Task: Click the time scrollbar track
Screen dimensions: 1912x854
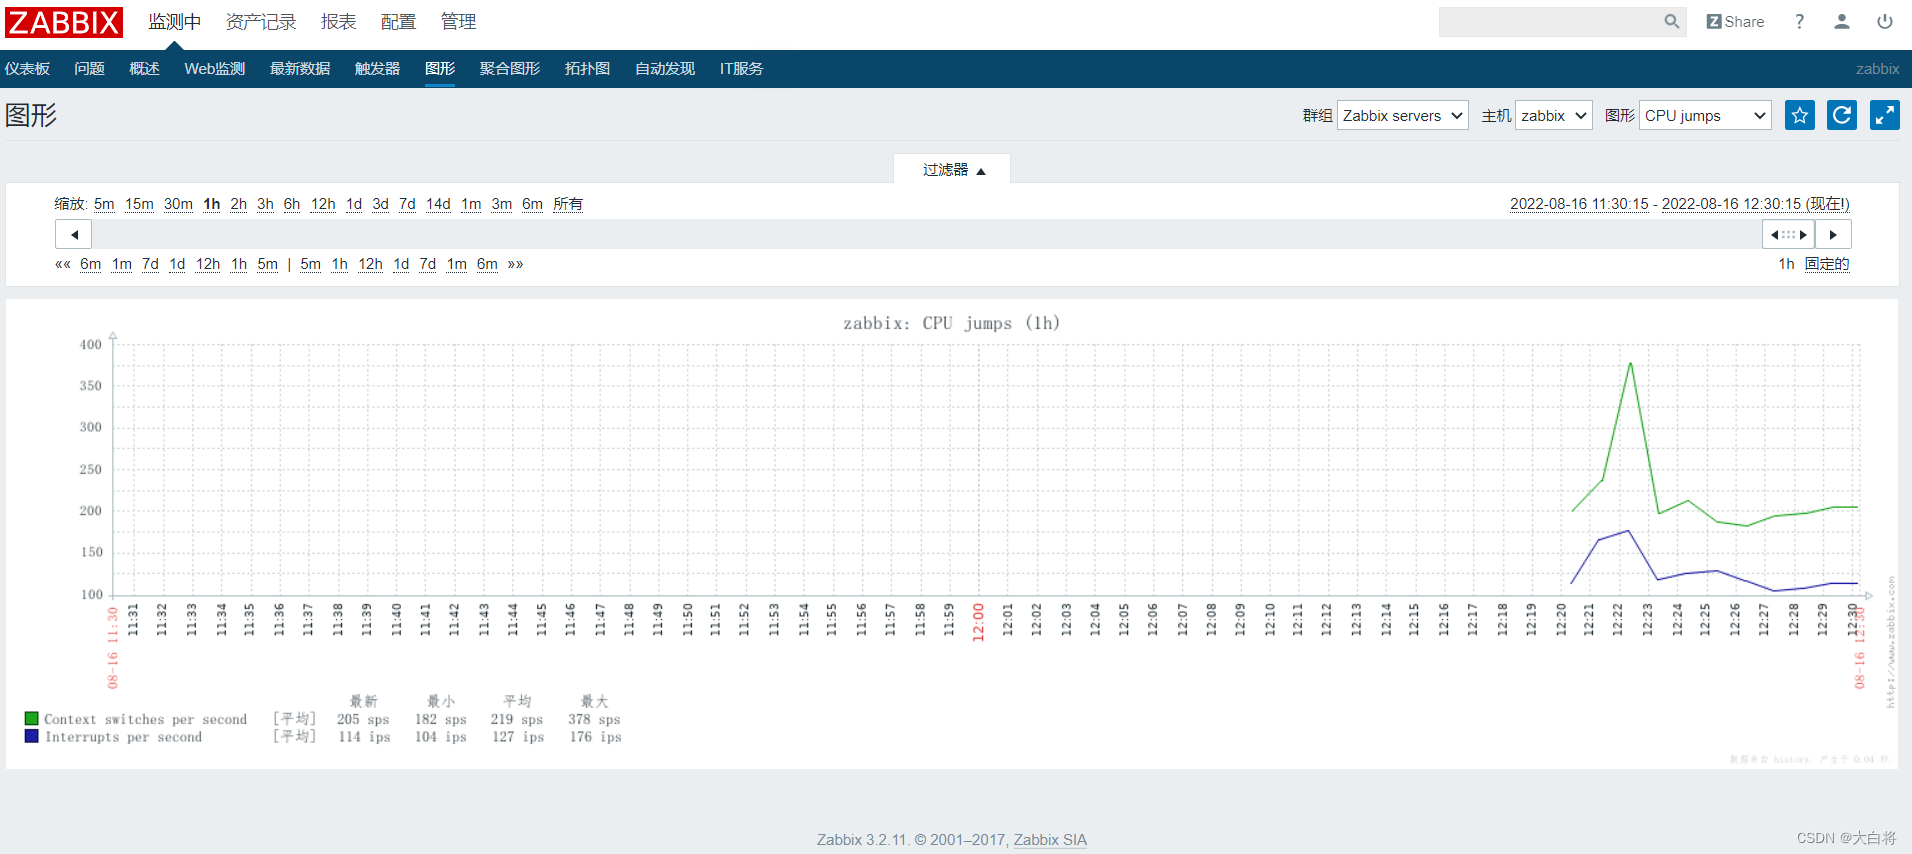Action: [926, 234]
